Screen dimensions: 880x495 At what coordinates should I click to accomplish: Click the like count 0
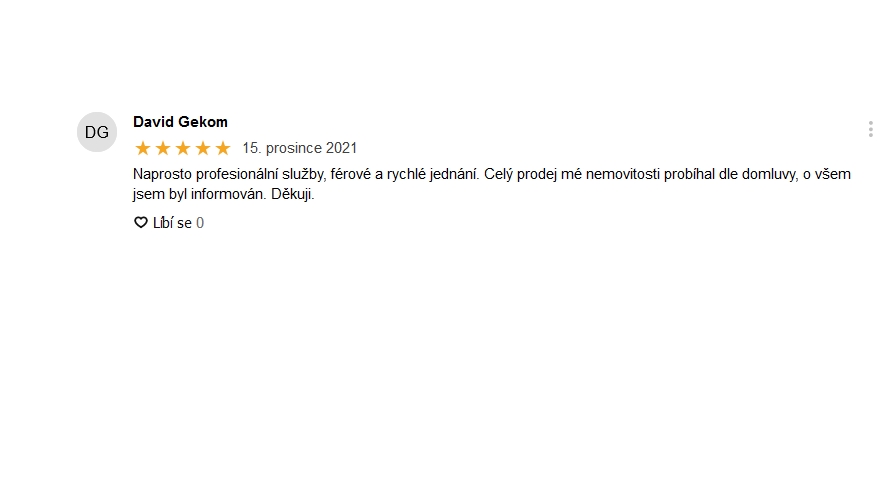pyautogui.click(x=200, y=223)
